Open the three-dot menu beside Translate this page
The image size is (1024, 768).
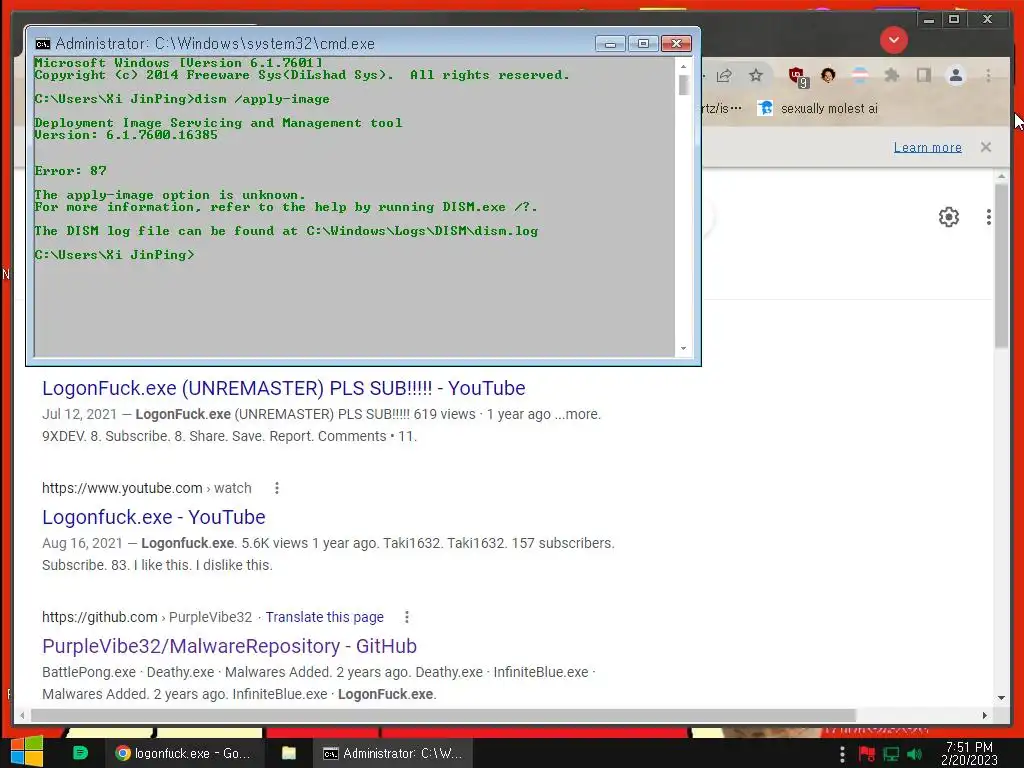[406, 617]
